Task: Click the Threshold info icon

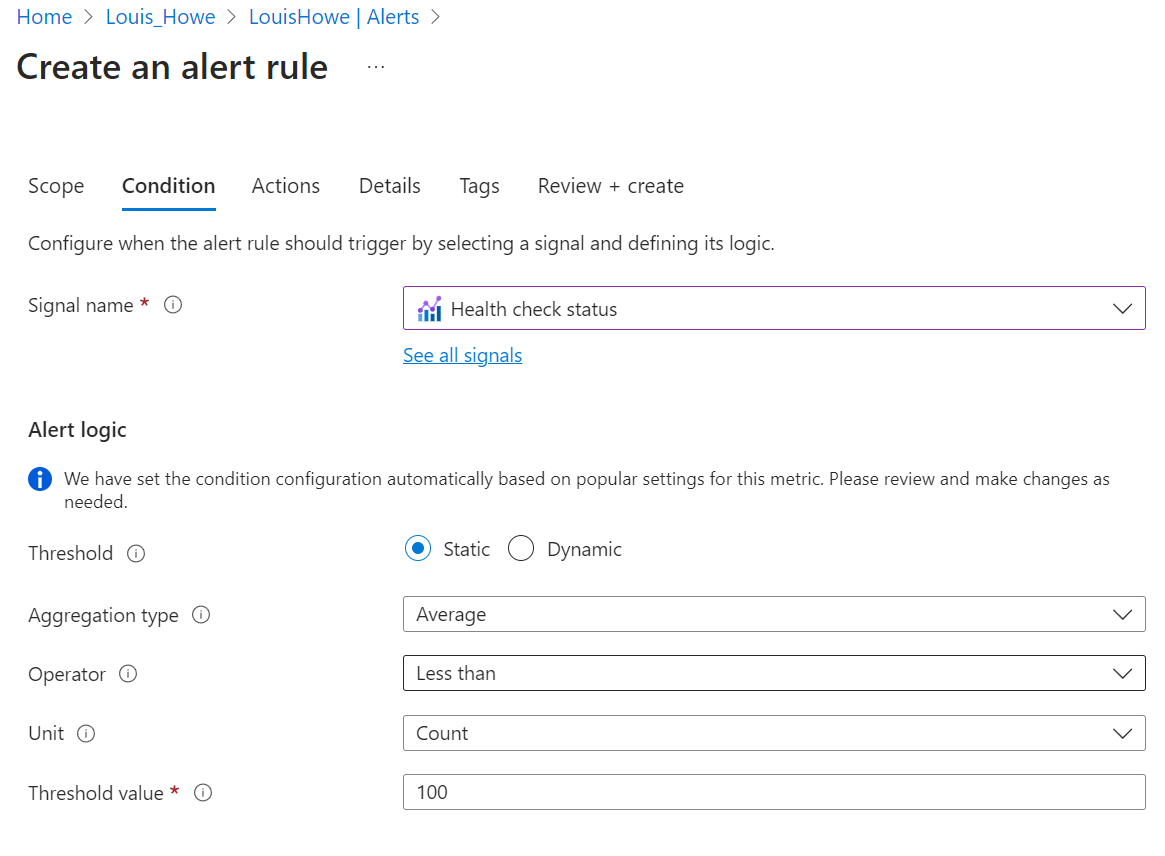Action: (136, 554)
